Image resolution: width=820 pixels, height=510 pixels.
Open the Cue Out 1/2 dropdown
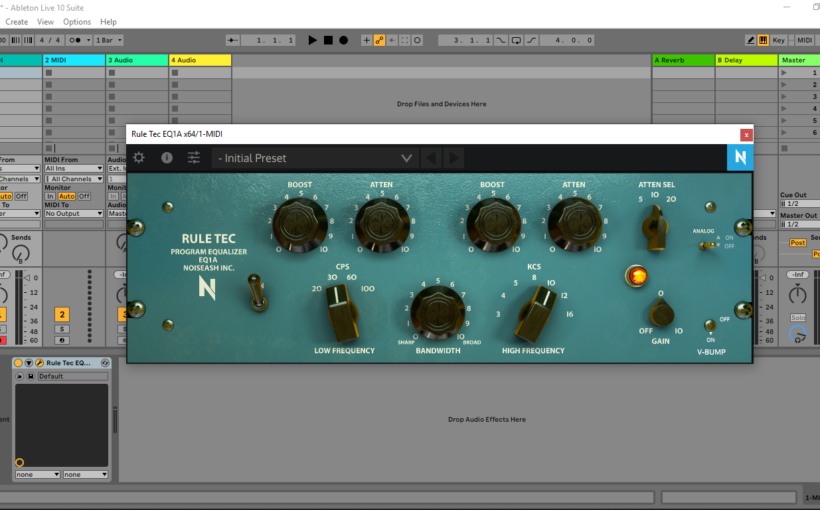click(x=800, y=203)
